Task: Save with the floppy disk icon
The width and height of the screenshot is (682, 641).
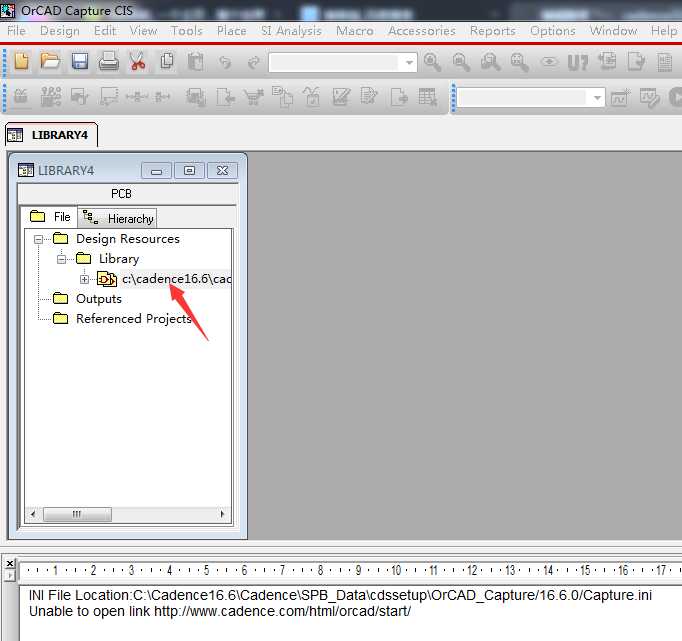Action: point(80,61)
